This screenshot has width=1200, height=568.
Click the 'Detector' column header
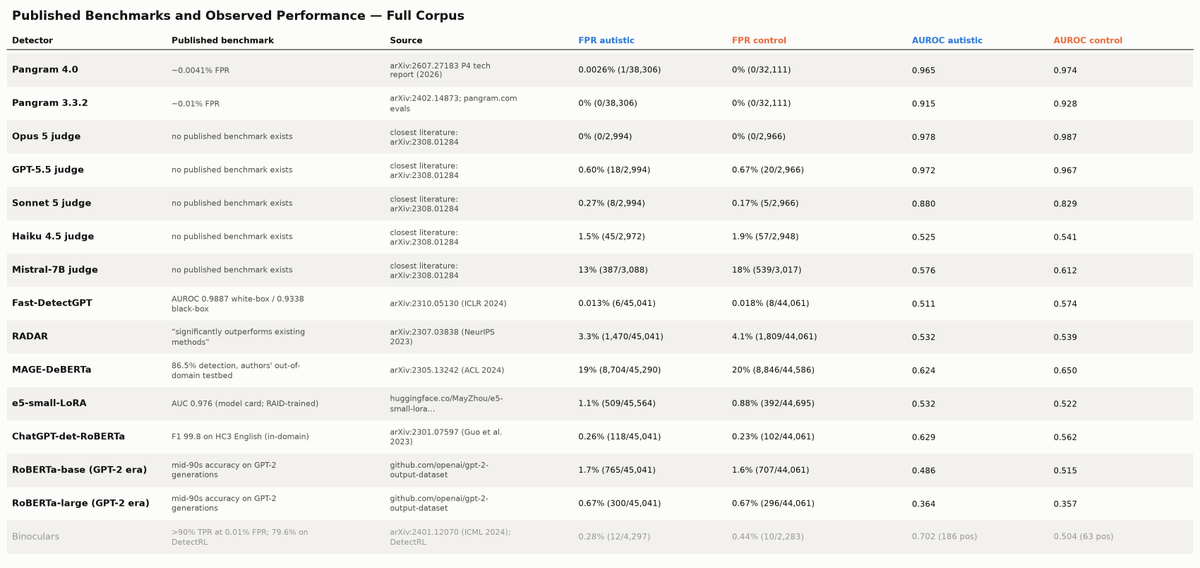point(32,41)
